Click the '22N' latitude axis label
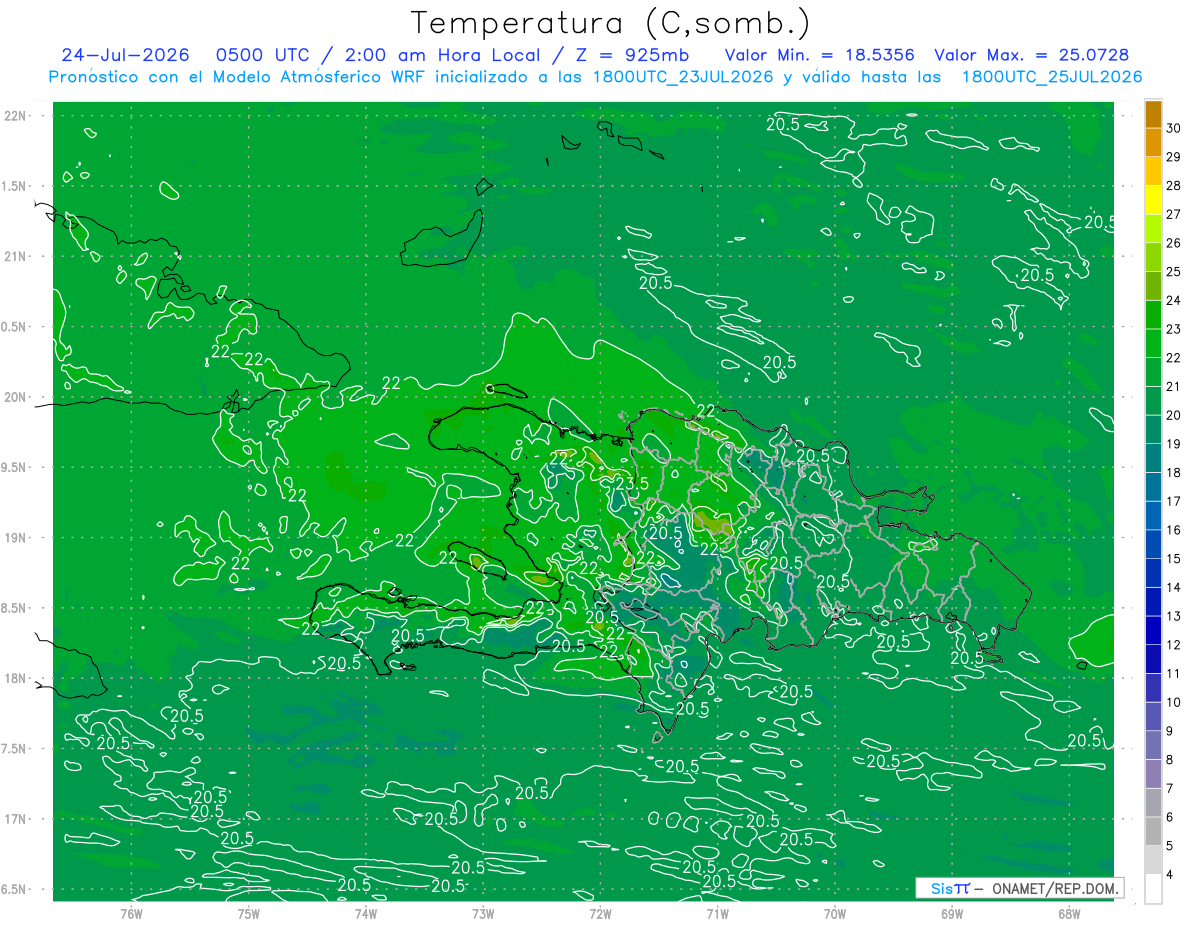 click(16, 115)
